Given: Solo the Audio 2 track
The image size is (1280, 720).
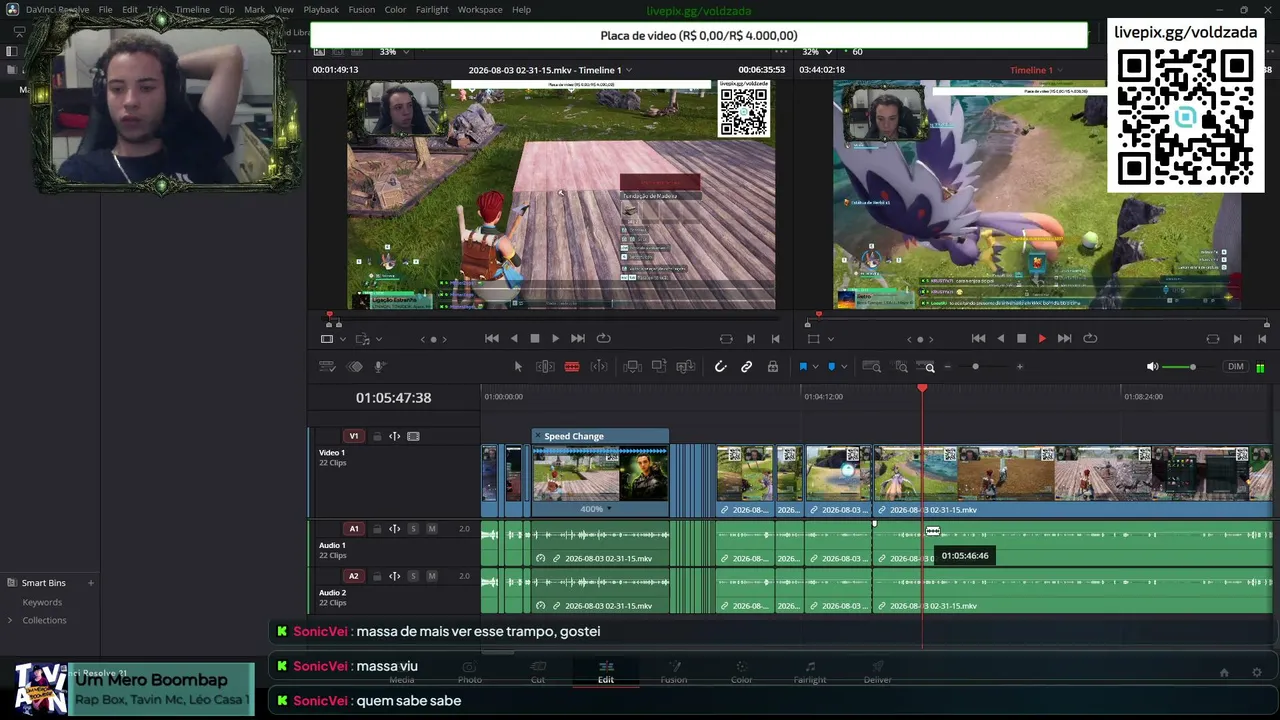Looking at the screenshot, I should tap(413, 576).
